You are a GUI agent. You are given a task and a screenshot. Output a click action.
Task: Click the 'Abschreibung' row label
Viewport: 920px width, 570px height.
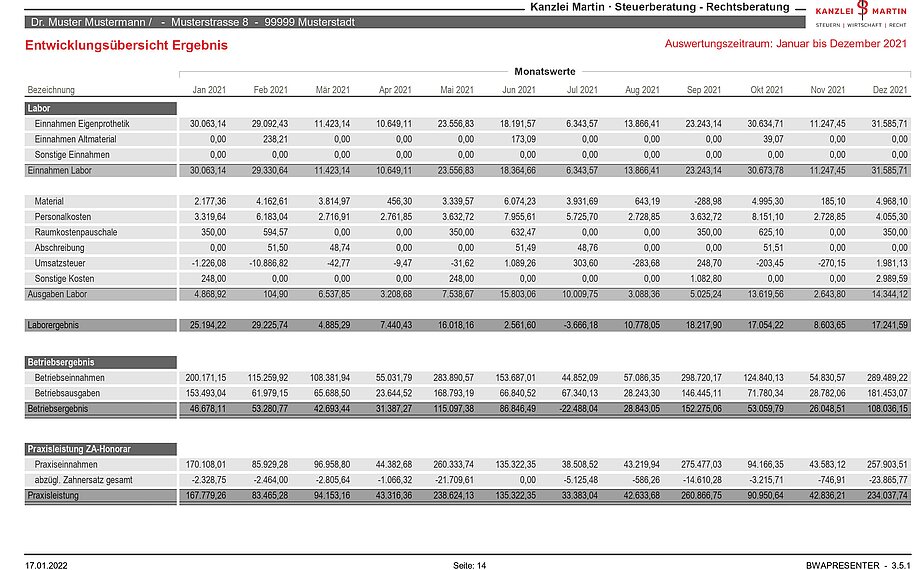click(x=59, y=248)
